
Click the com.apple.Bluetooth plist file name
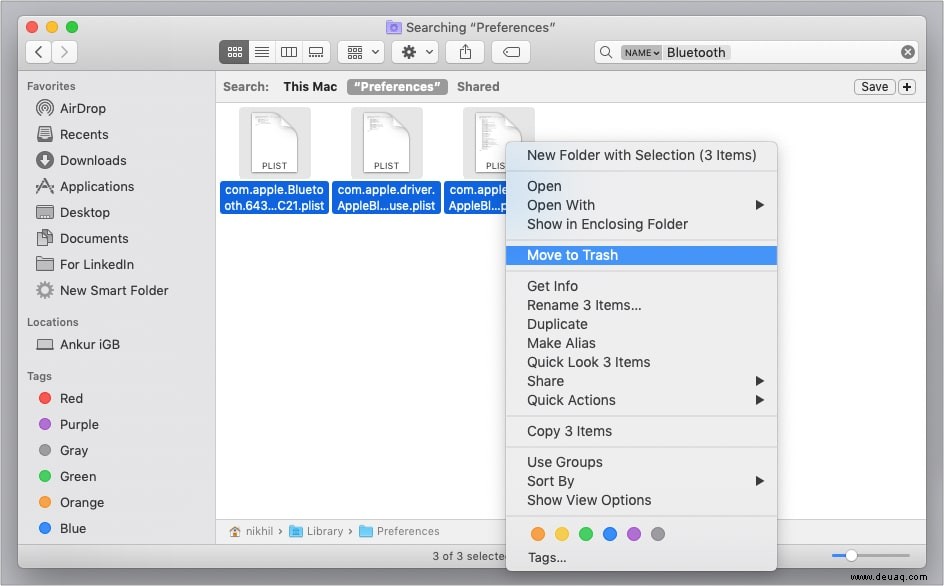pos(275,198)
